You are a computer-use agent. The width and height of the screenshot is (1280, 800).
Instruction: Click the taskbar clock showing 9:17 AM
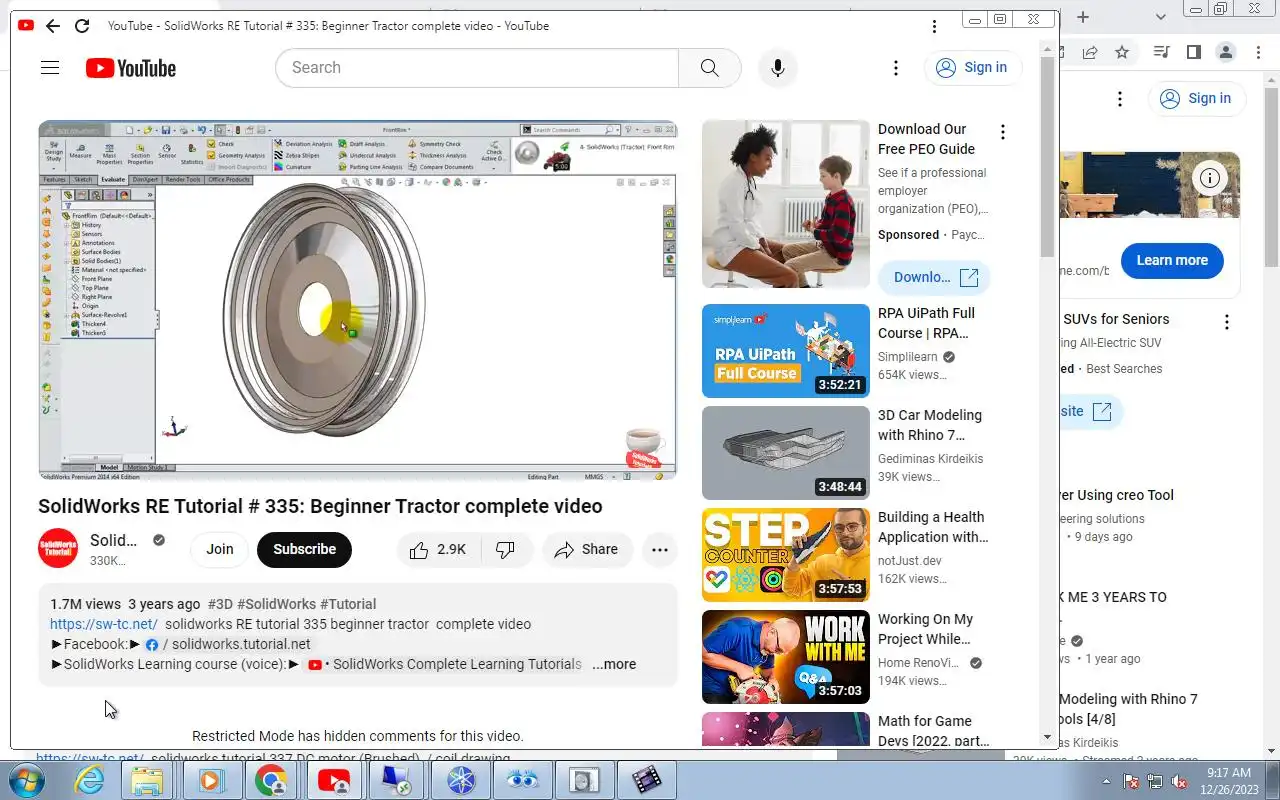click(1228, 781)
